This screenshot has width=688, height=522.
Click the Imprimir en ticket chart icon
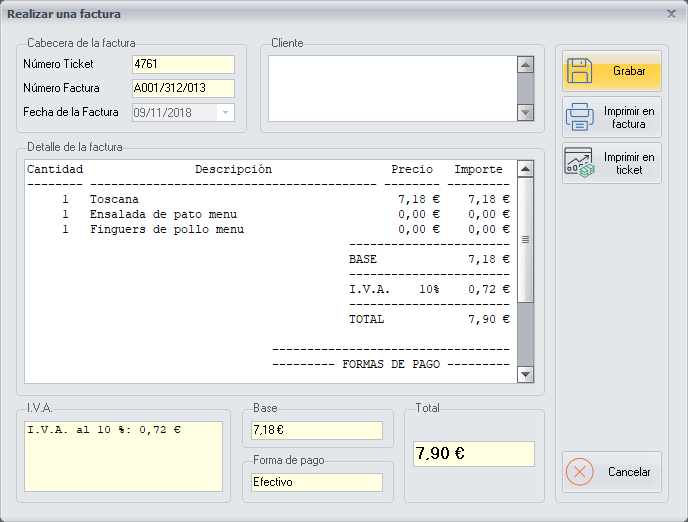(x=580, y=163)
